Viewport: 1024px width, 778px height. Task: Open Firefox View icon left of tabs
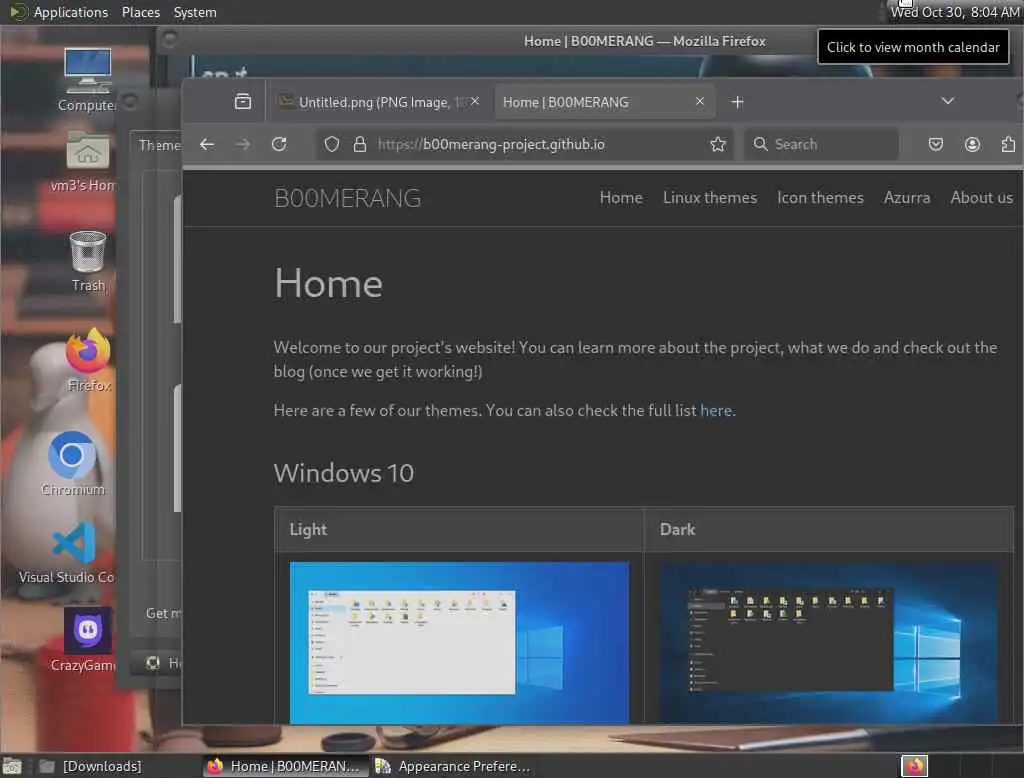[x=243, y=101]
